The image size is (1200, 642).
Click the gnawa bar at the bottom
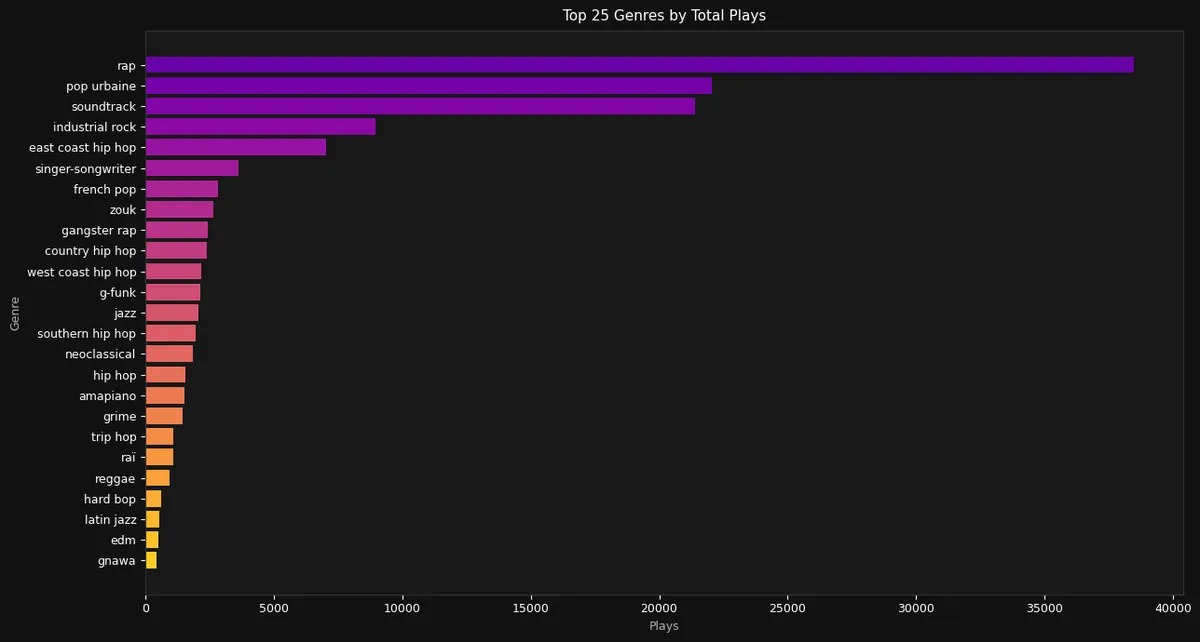(150, 560)
